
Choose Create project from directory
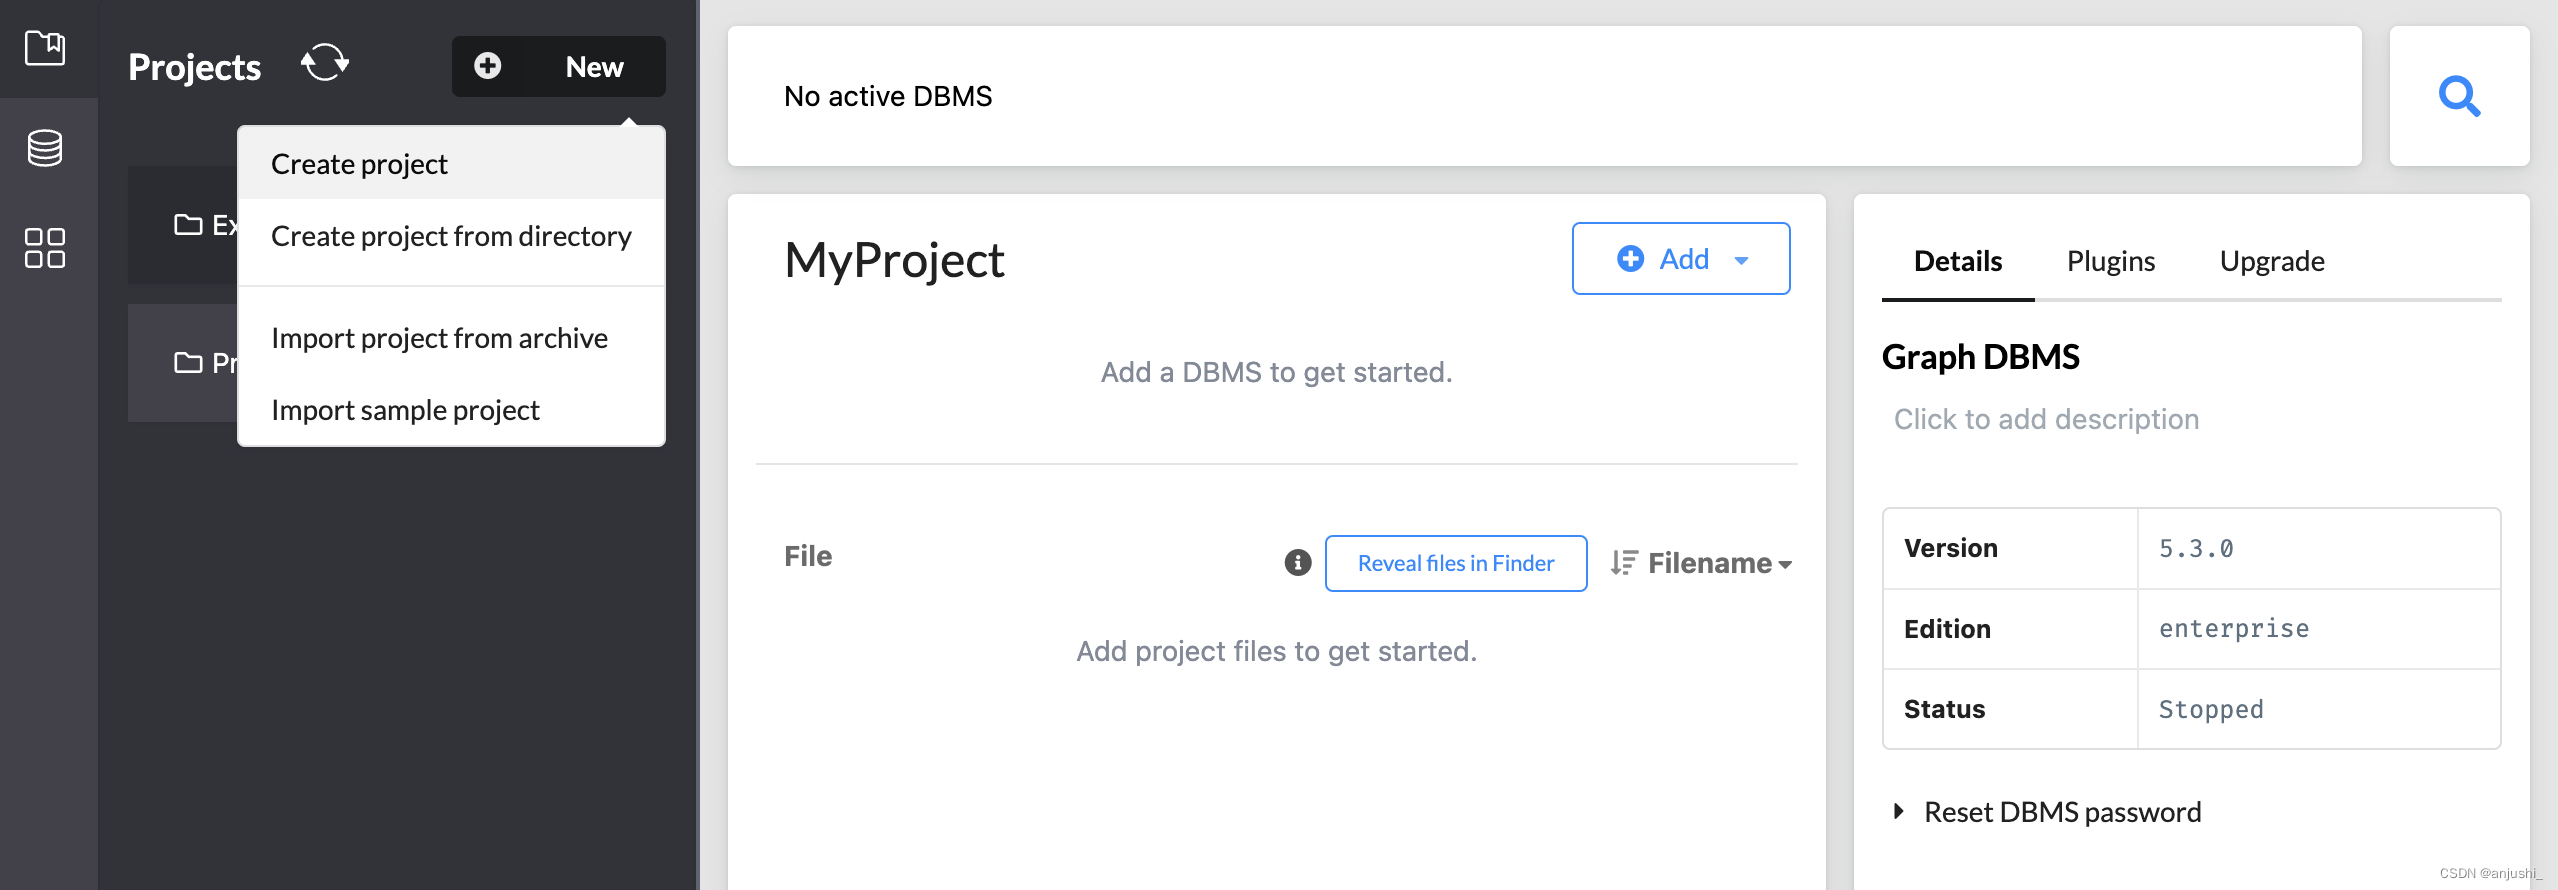(x=451, y=236)
